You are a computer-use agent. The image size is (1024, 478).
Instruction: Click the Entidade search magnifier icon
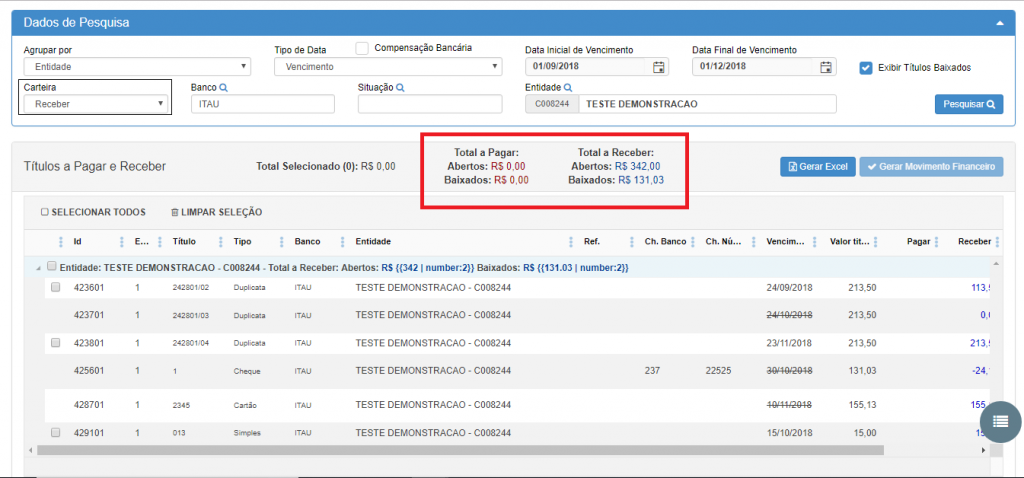568,88
